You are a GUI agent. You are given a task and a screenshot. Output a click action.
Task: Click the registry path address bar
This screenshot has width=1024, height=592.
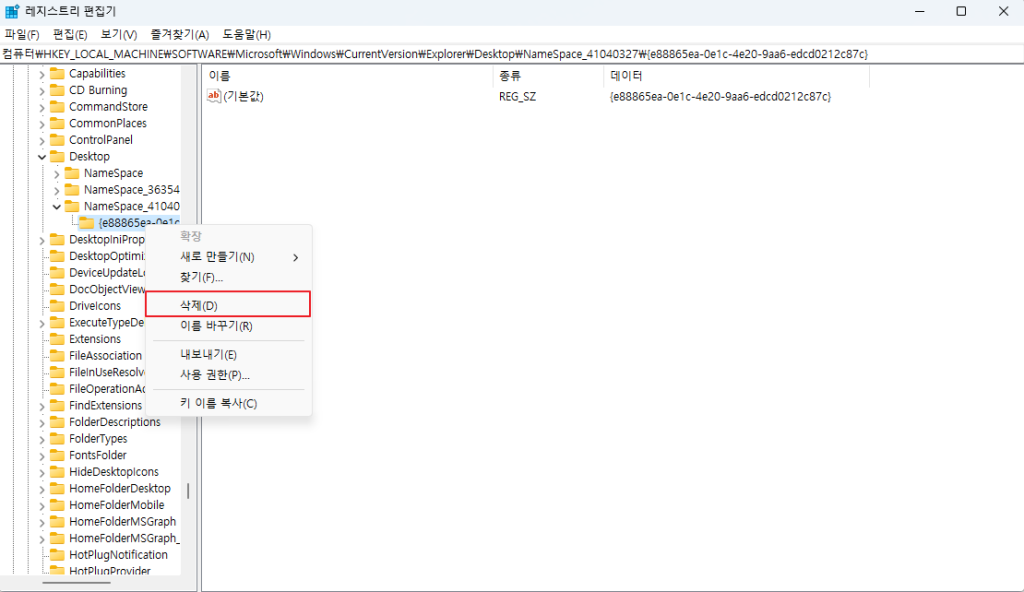pyautogui.click(x=512, y=54)
